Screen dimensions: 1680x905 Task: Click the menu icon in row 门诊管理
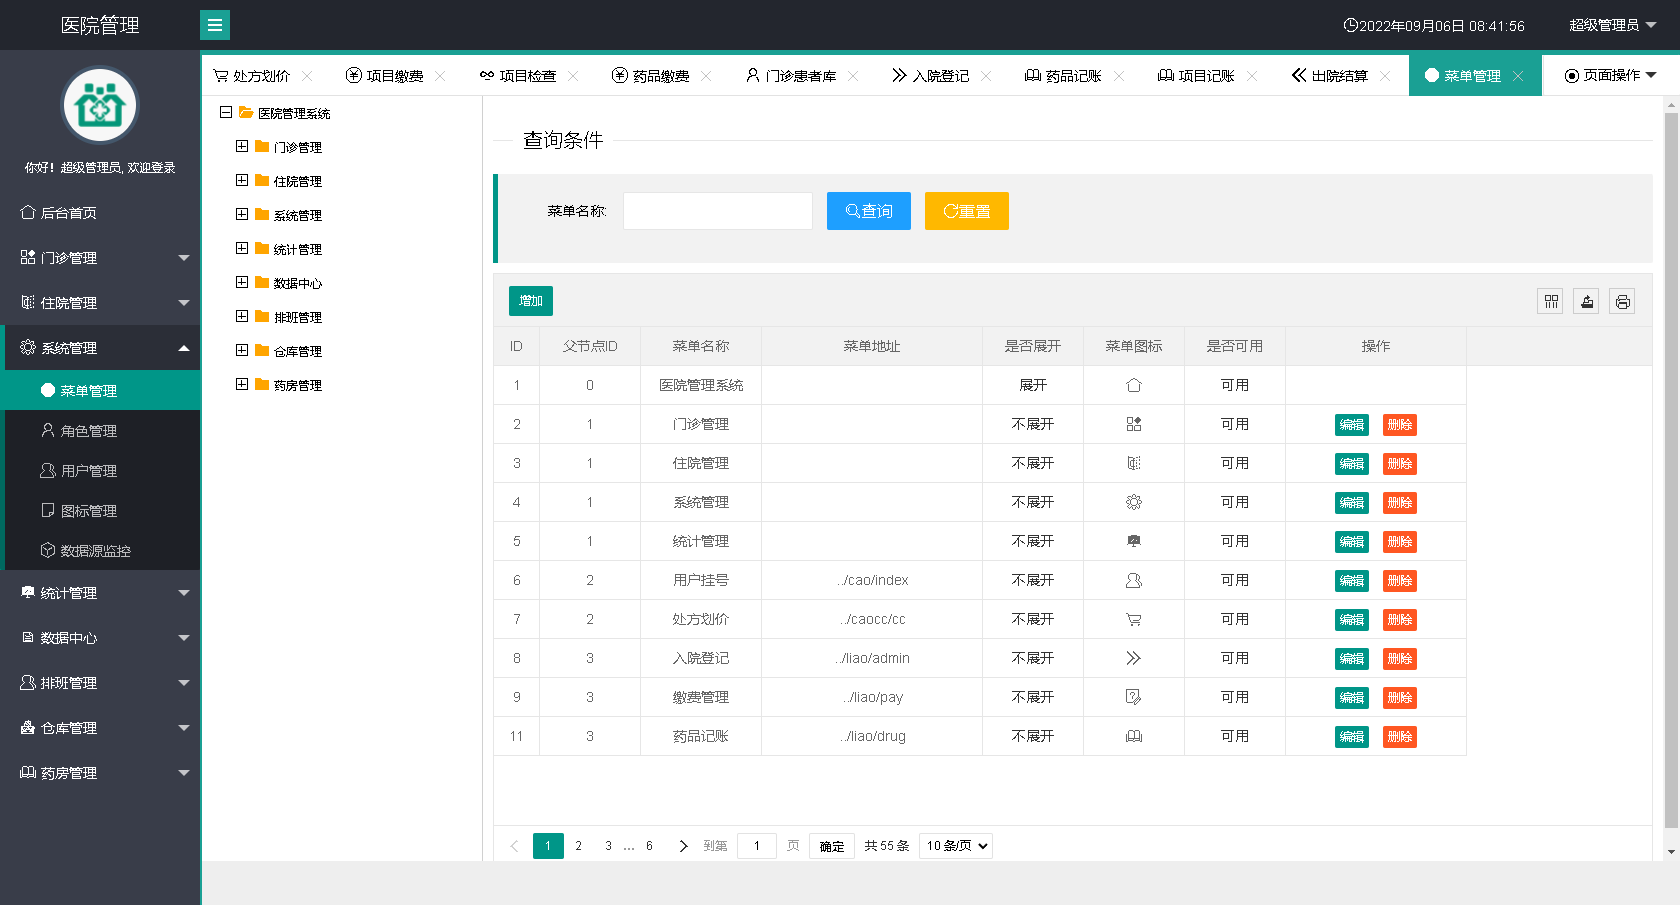(x=1133, y=424)
